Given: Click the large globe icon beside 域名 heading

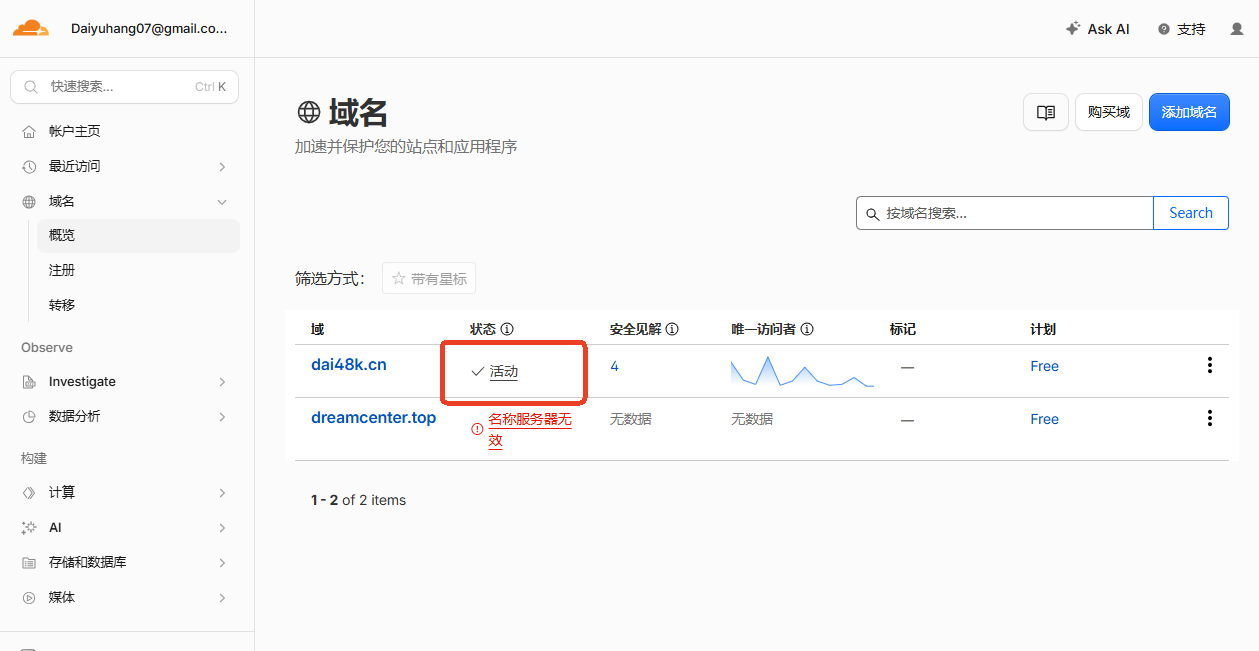Looking at the screenshot, I should point(309,112).
